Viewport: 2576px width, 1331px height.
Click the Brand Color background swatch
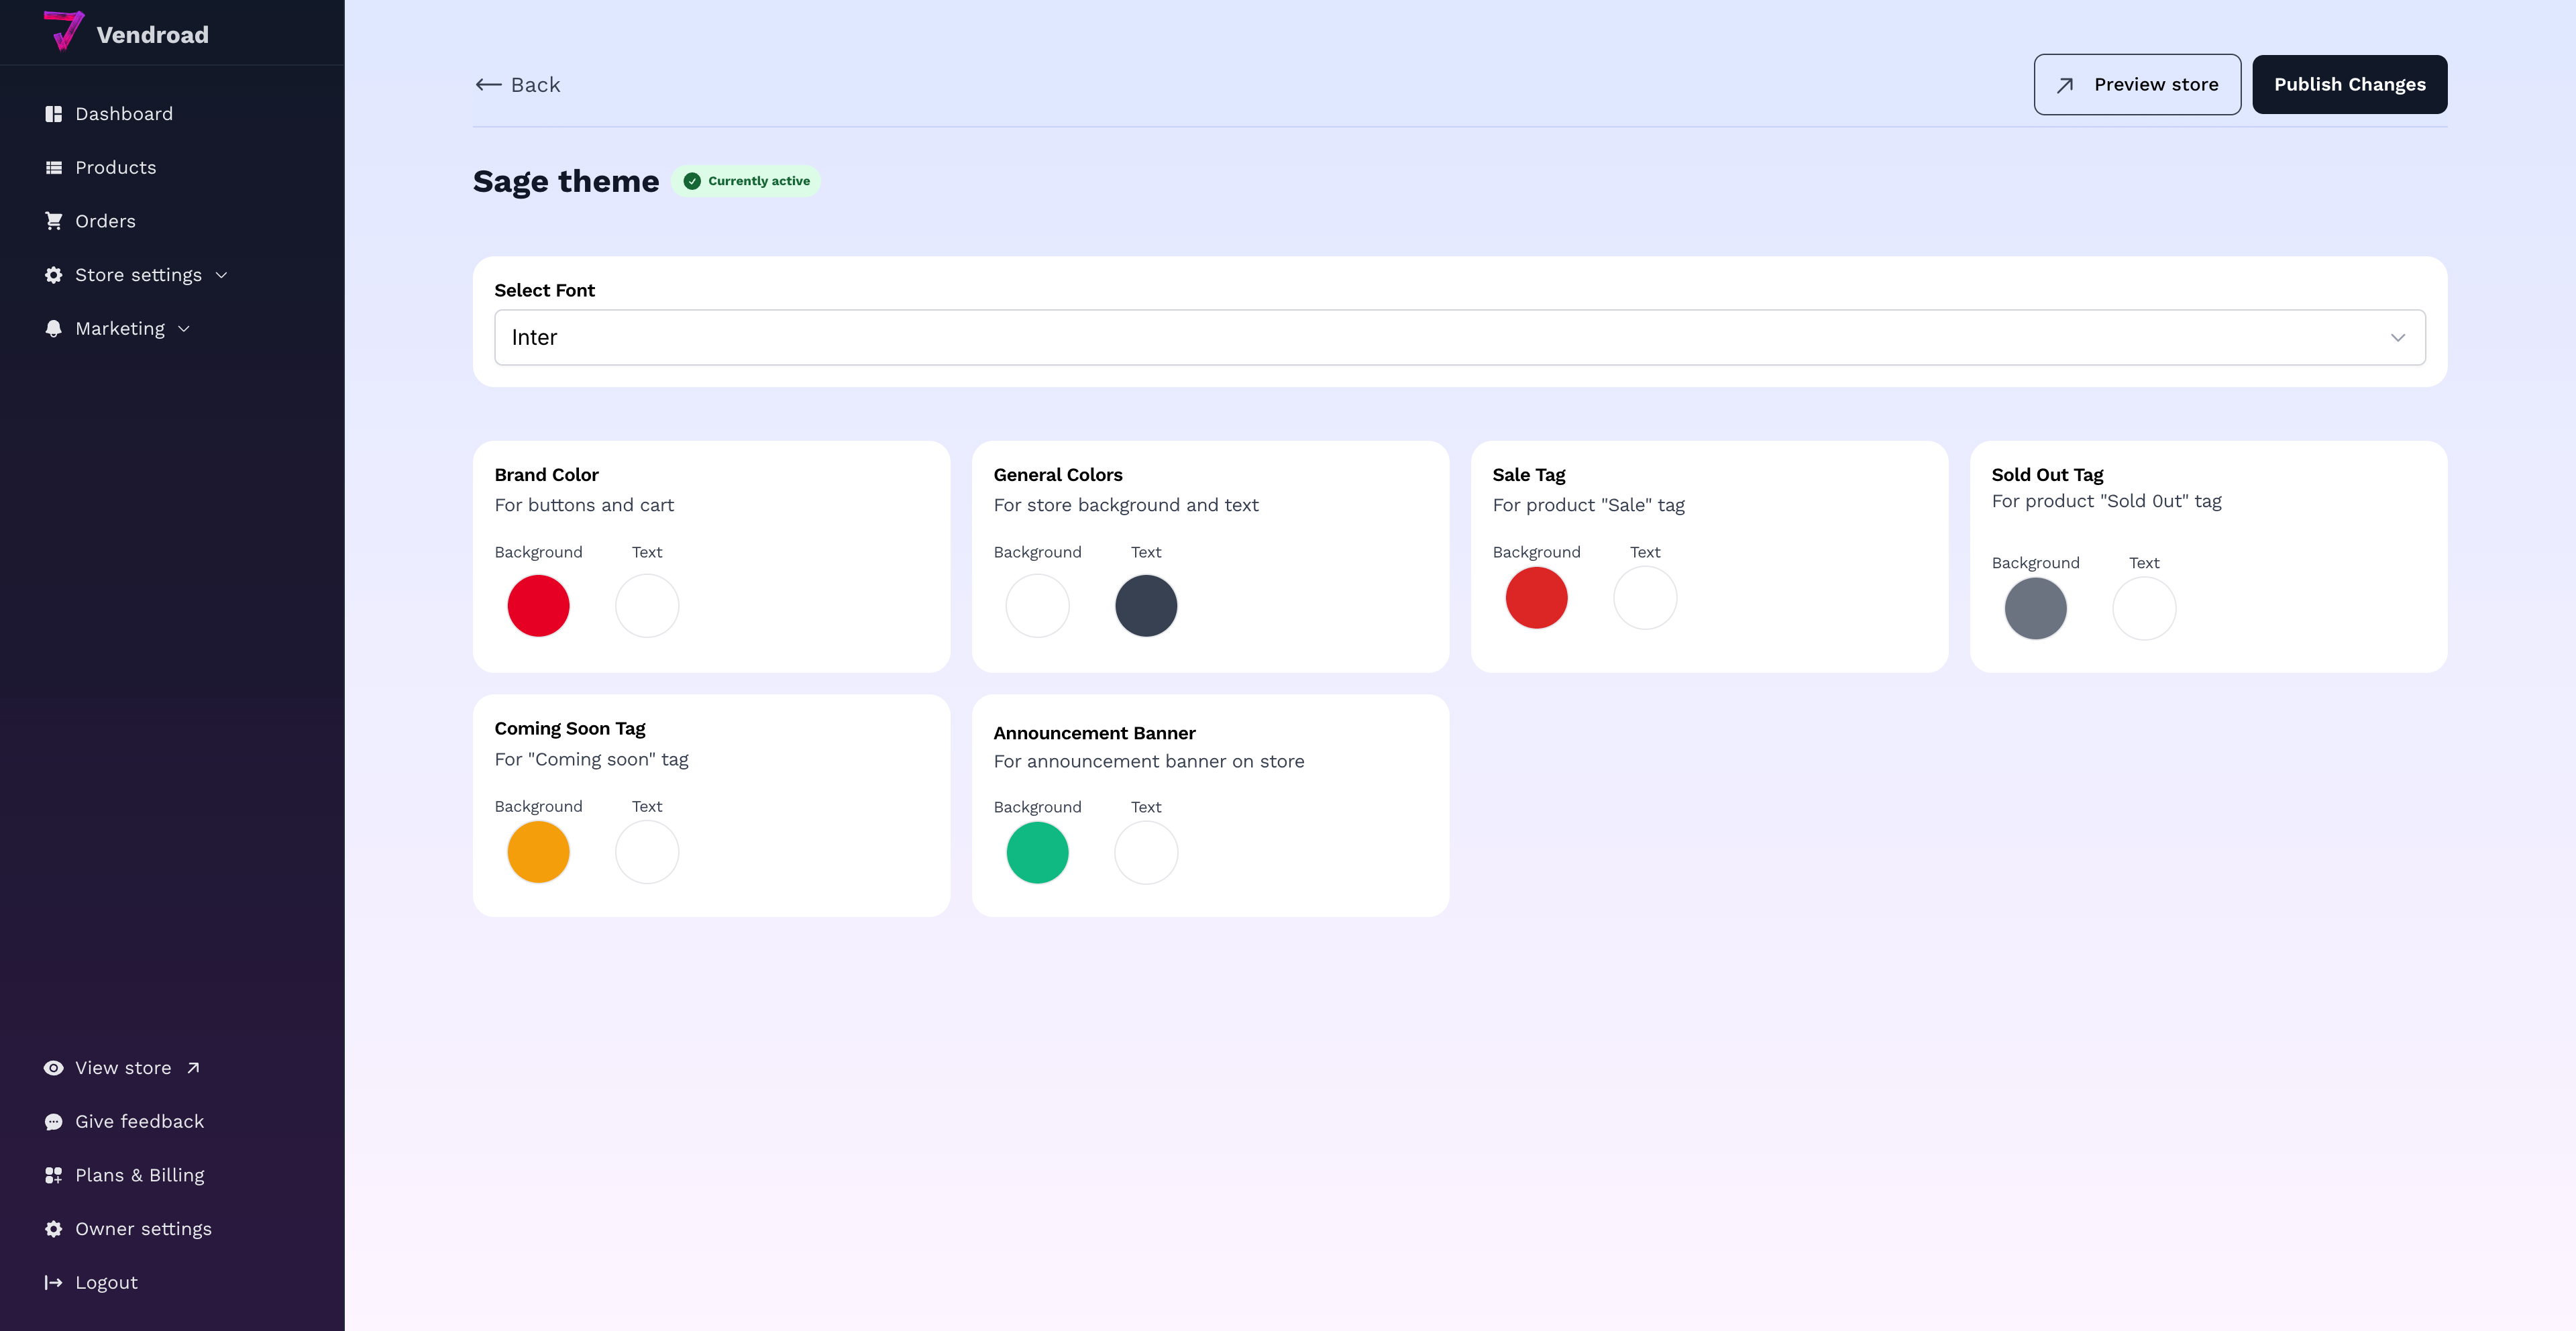538,605
